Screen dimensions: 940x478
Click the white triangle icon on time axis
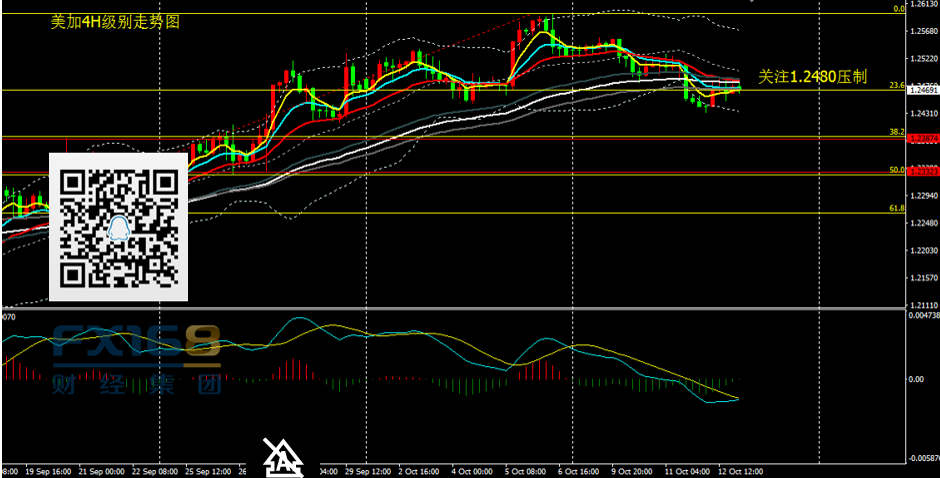pyautogui.click(x=284, y=457)
